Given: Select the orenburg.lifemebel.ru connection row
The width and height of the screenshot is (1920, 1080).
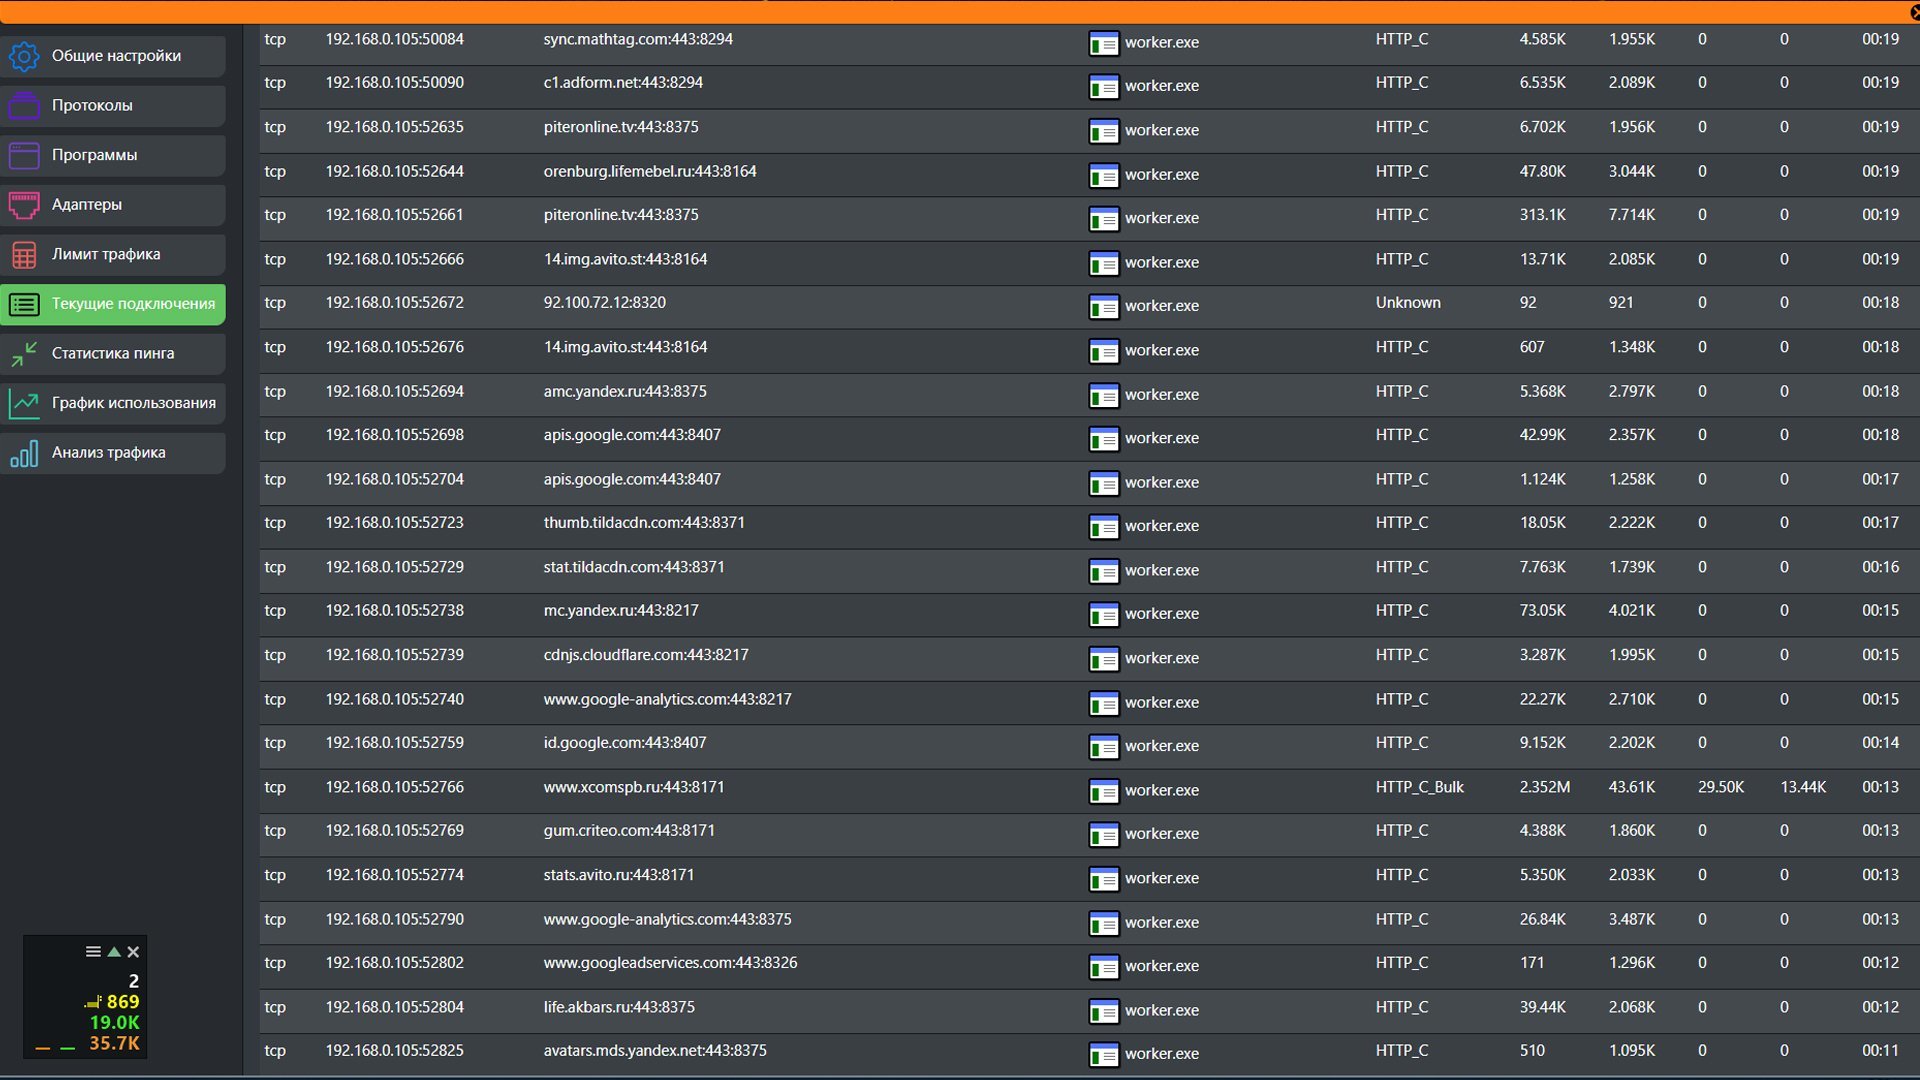Looking at the screenshot, I should pyautogui.click(x=649, y=172).
